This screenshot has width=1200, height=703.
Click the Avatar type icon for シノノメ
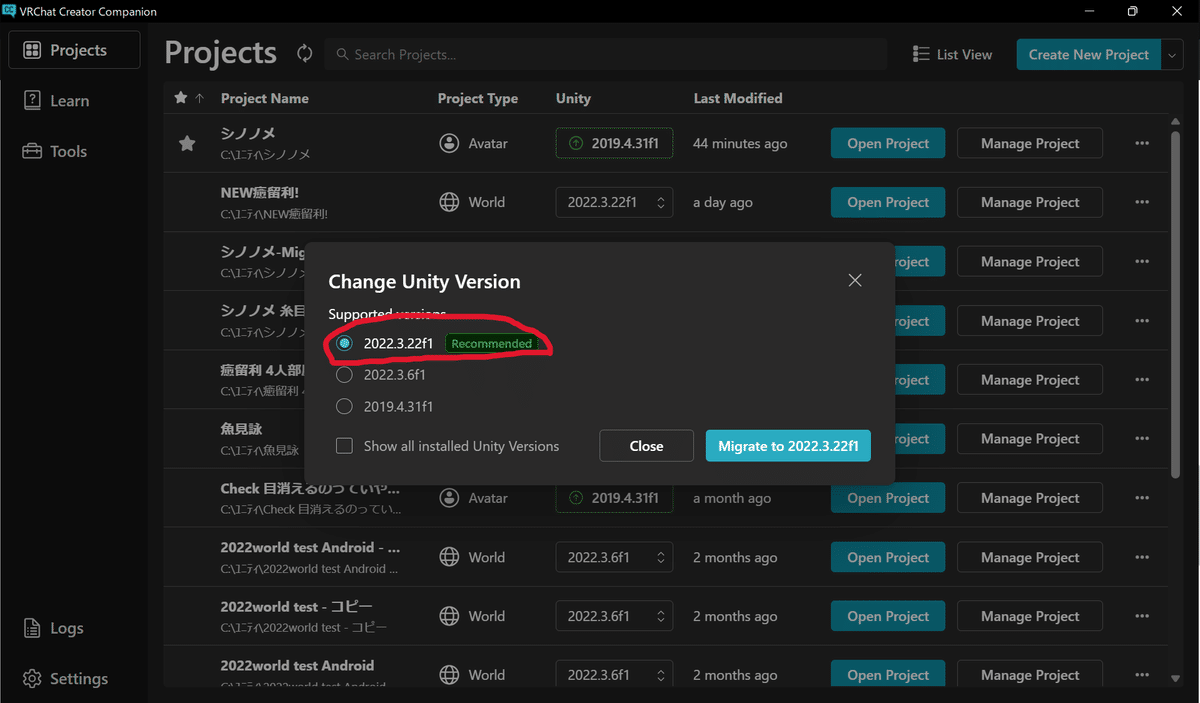pyautogui.click(x=449, y=143)
